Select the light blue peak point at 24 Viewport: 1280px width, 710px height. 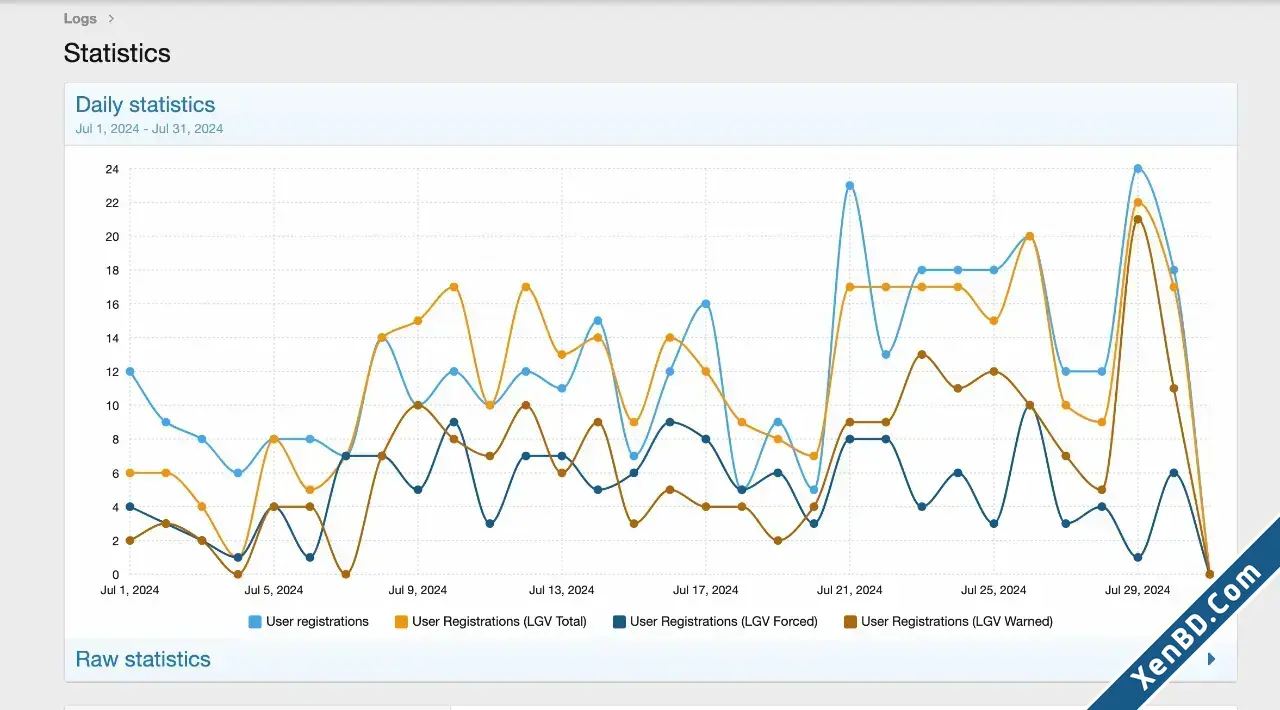pyautogui.click(x=1138, y=169)
